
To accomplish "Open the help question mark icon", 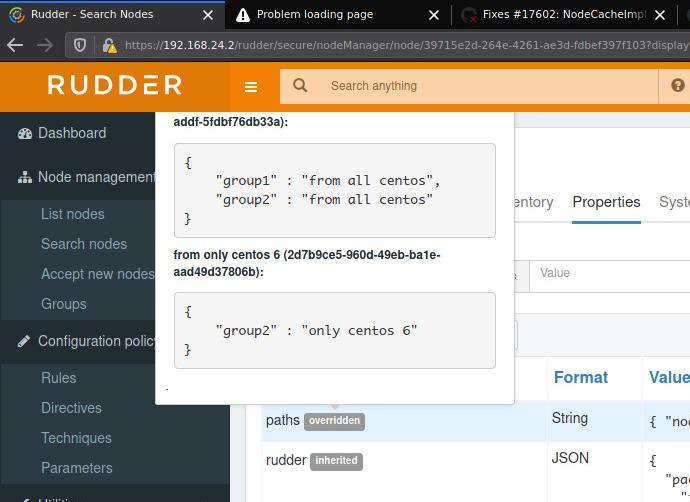I will [x=678, y=85].
